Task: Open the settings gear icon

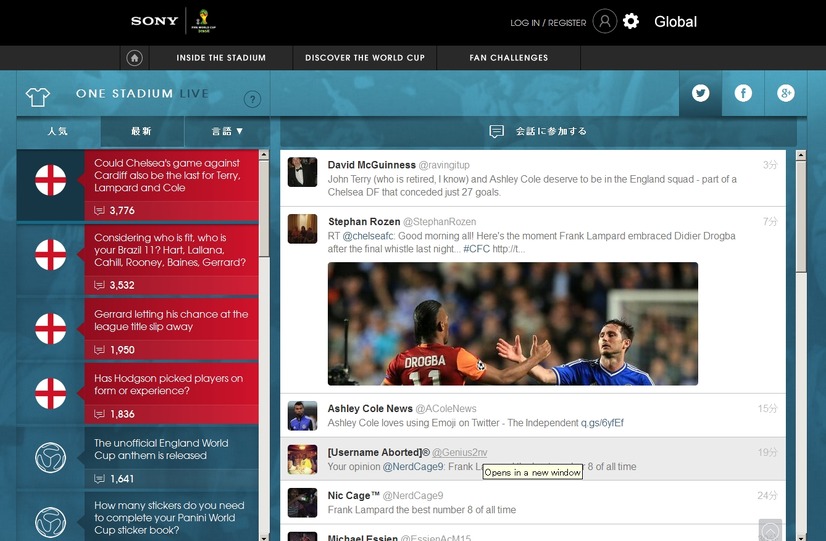Action: click(631, 21)
